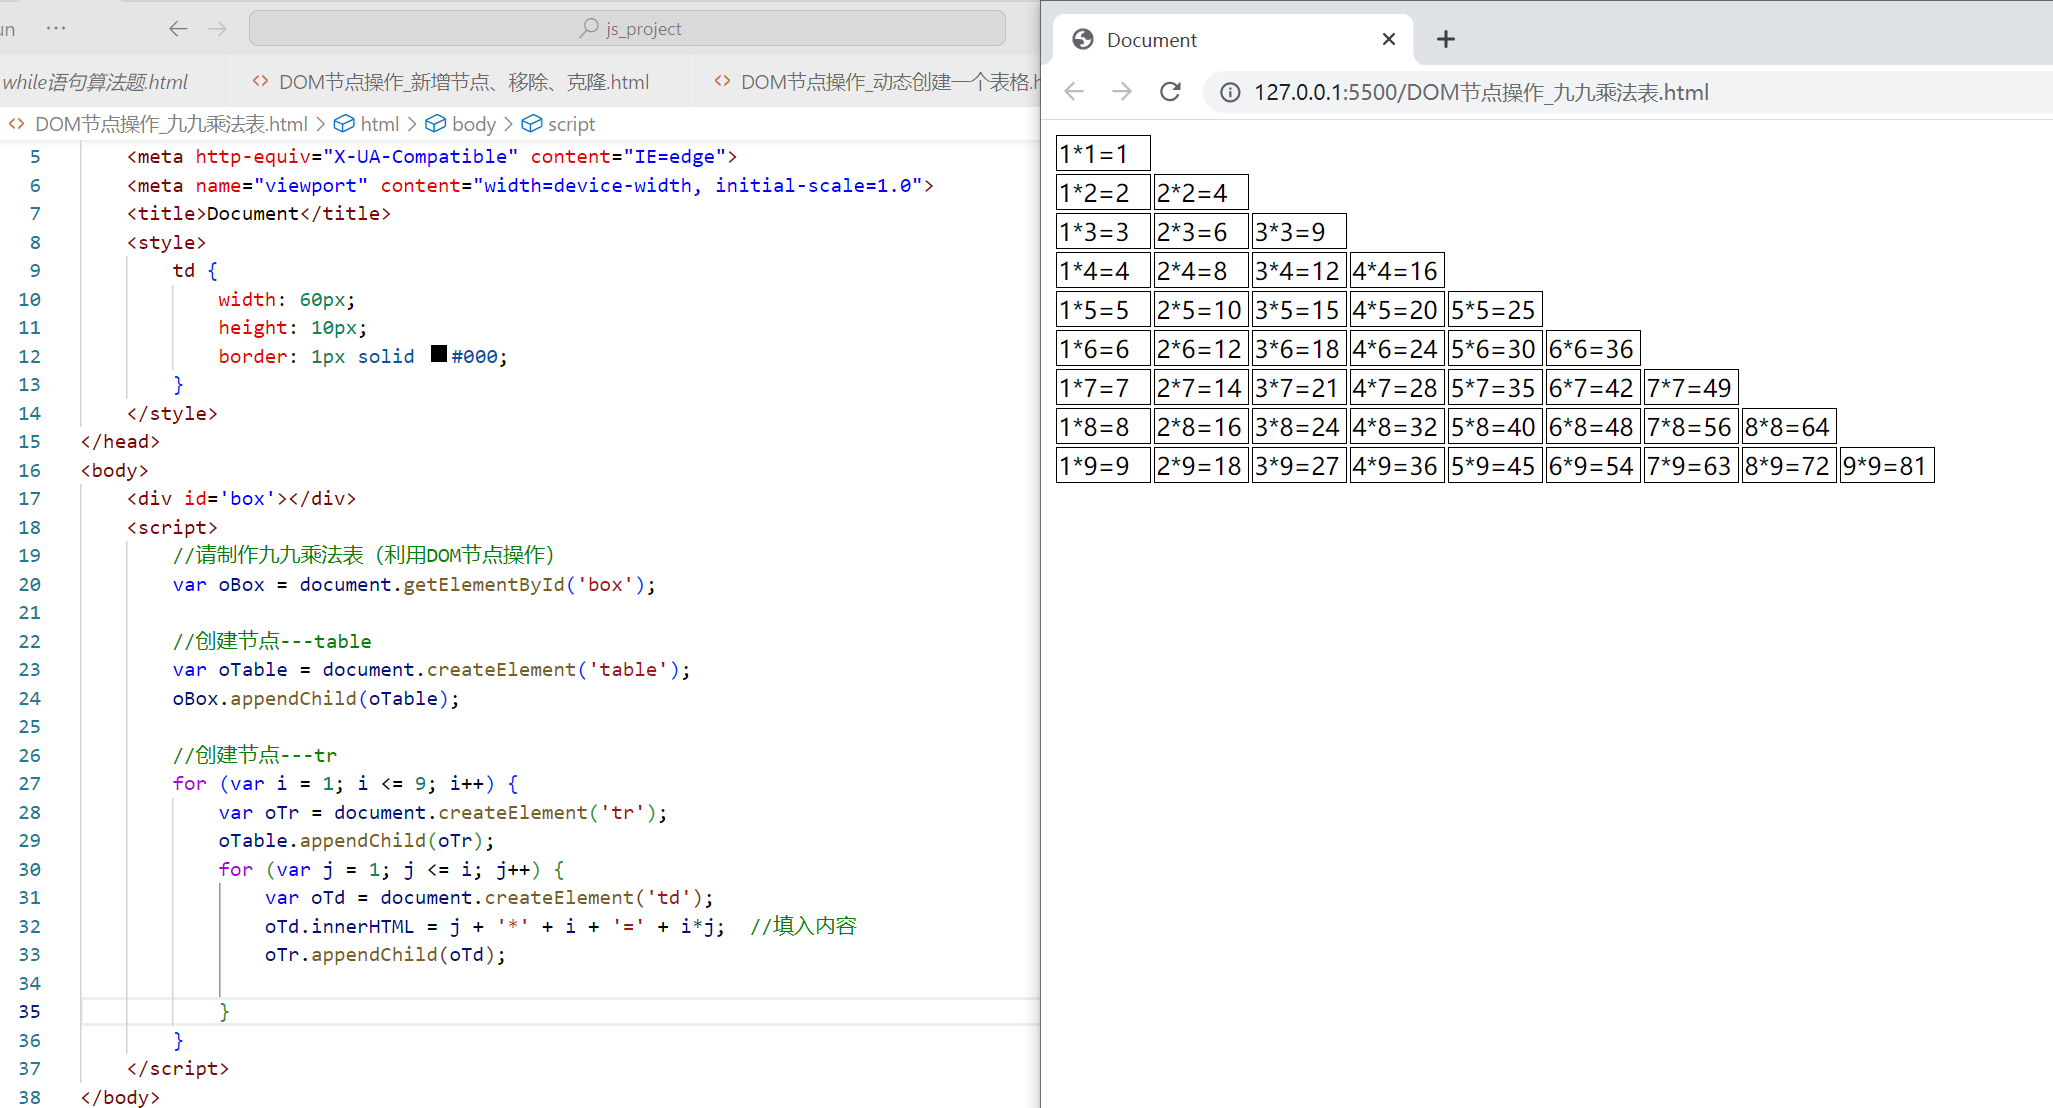This screenshot has width=2053, height=1108.
Task: Click the comment //创建节点---tr
Action: (255, 755)
